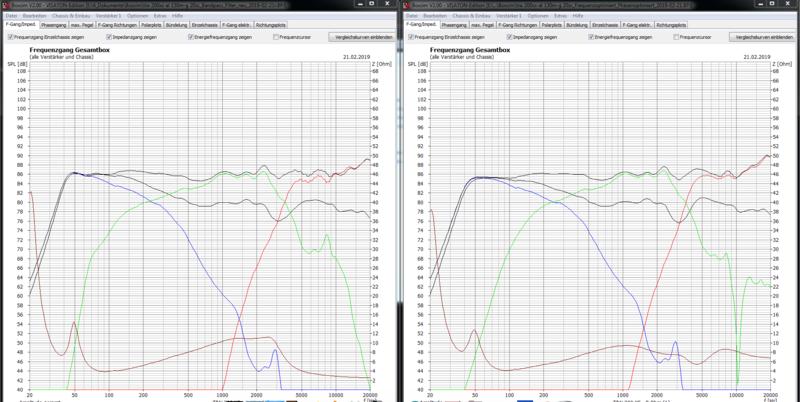Toggle 'Frequenzgang Einzelchassis zeigen' in left window
Image resolution: width=800 pixels, height=402 pixels.
[10, 36]
